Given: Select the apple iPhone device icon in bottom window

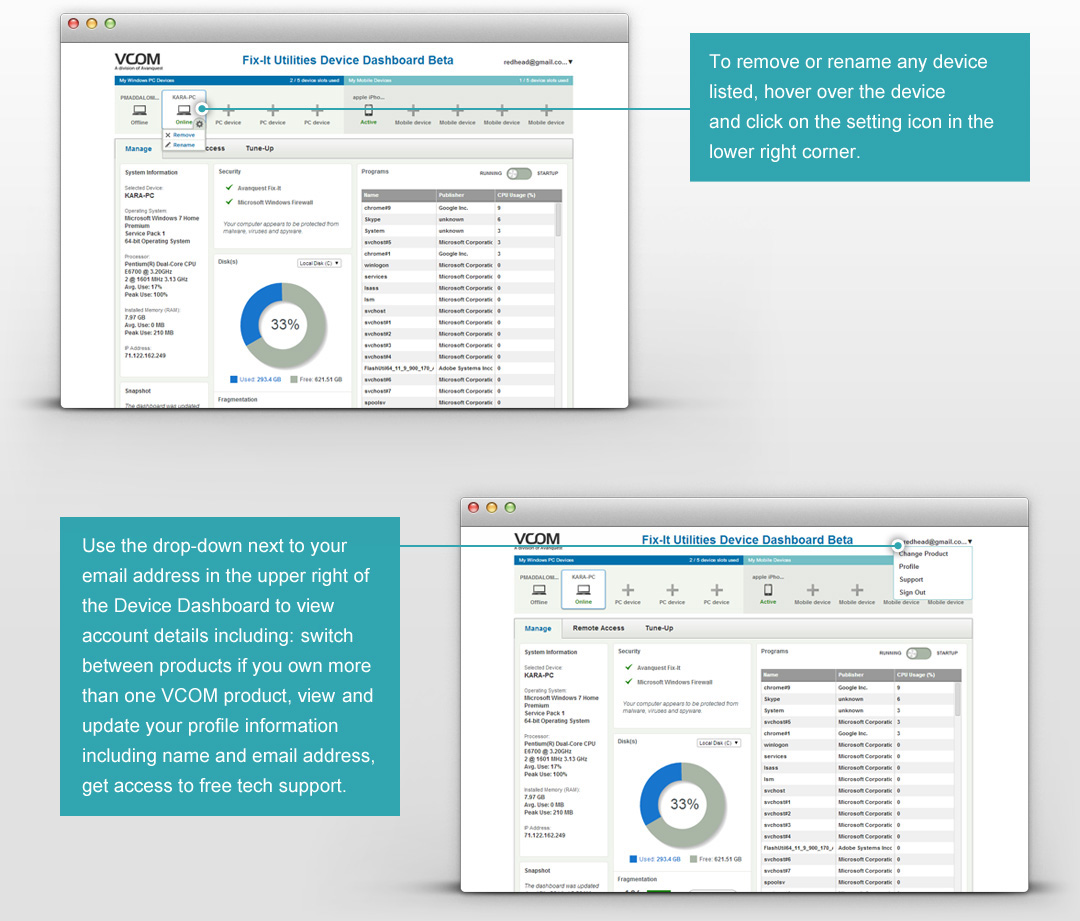Looking at the screenshot, I should pos(768,590).
